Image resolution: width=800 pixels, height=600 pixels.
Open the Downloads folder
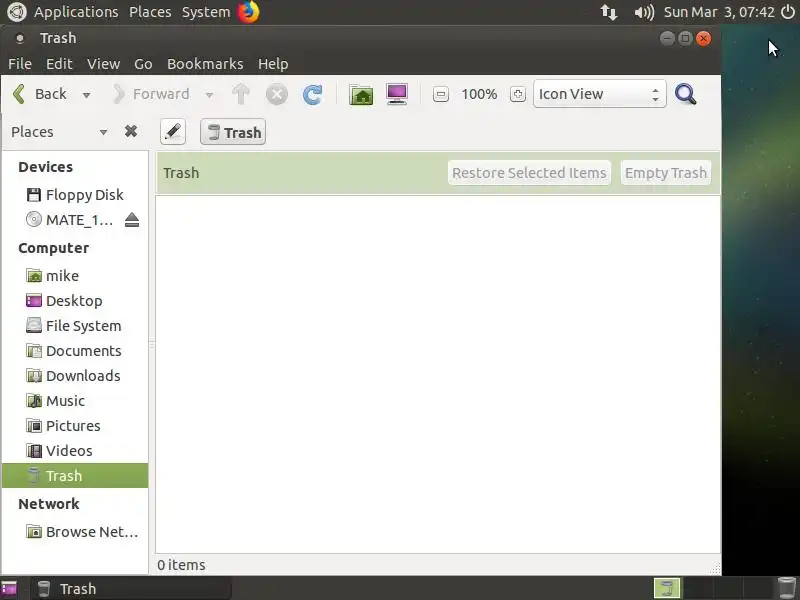tap(75, 376)
